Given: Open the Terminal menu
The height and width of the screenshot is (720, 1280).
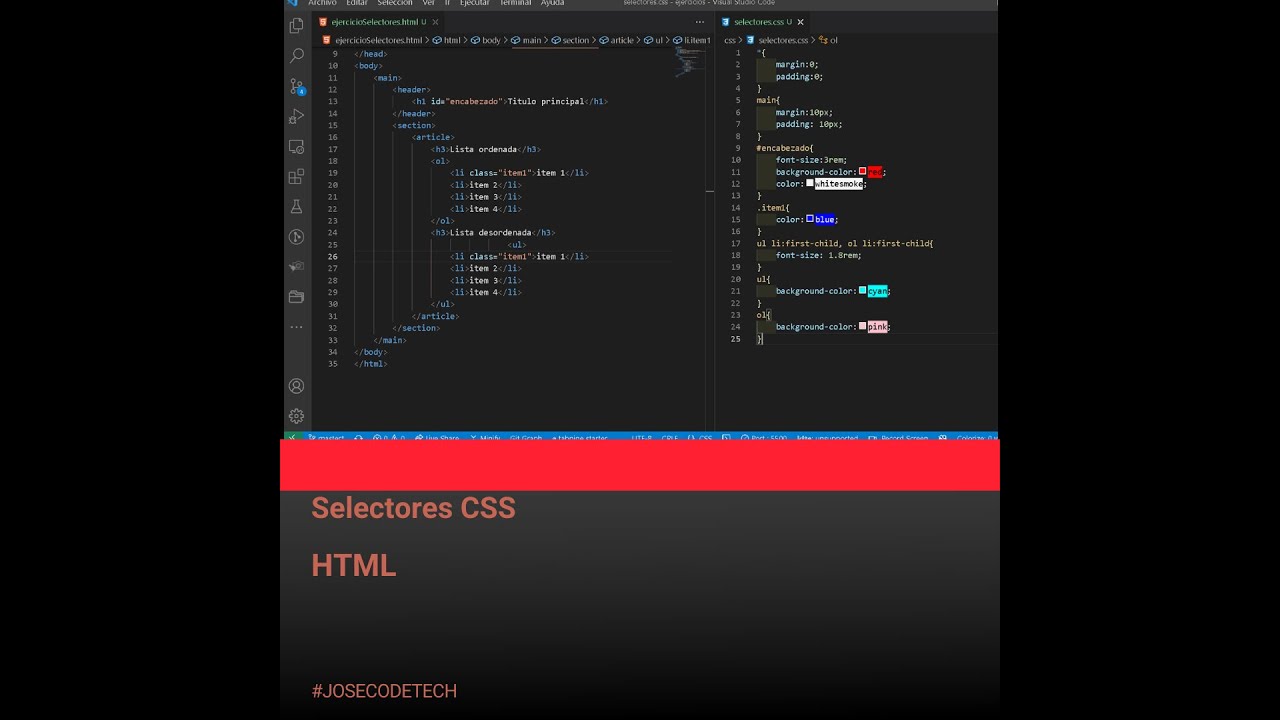Looking at the screenshot, I should 515,3.
